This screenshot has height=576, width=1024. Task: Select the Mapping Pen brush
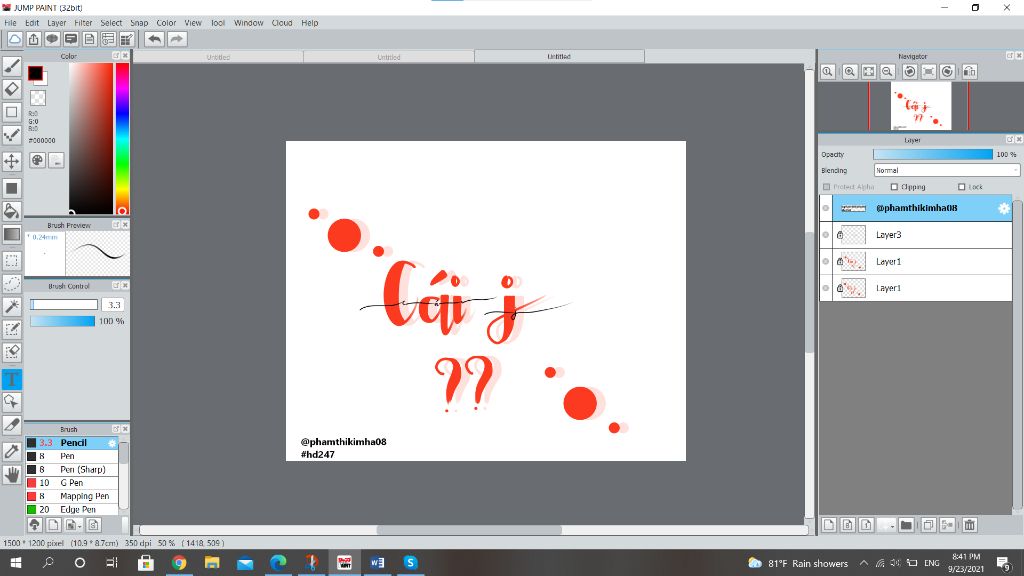(x=72, y=496)
